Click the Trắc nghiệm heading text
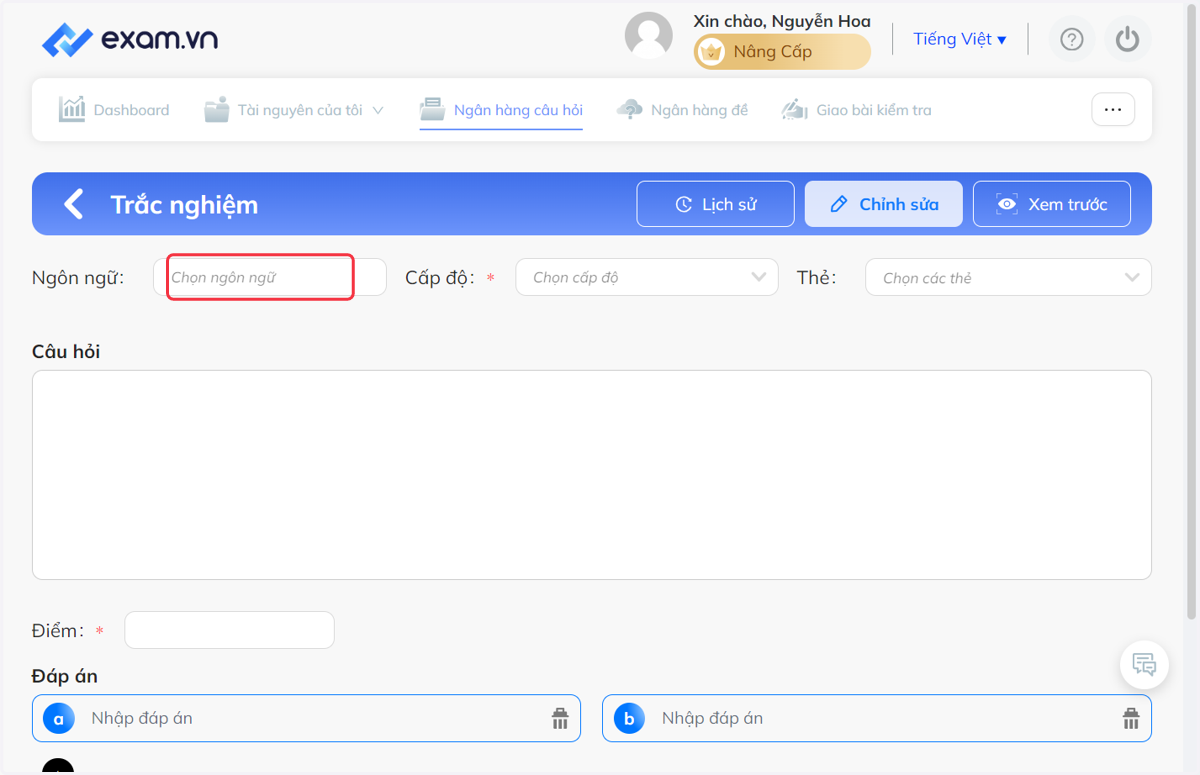 (x=184, y=204)
